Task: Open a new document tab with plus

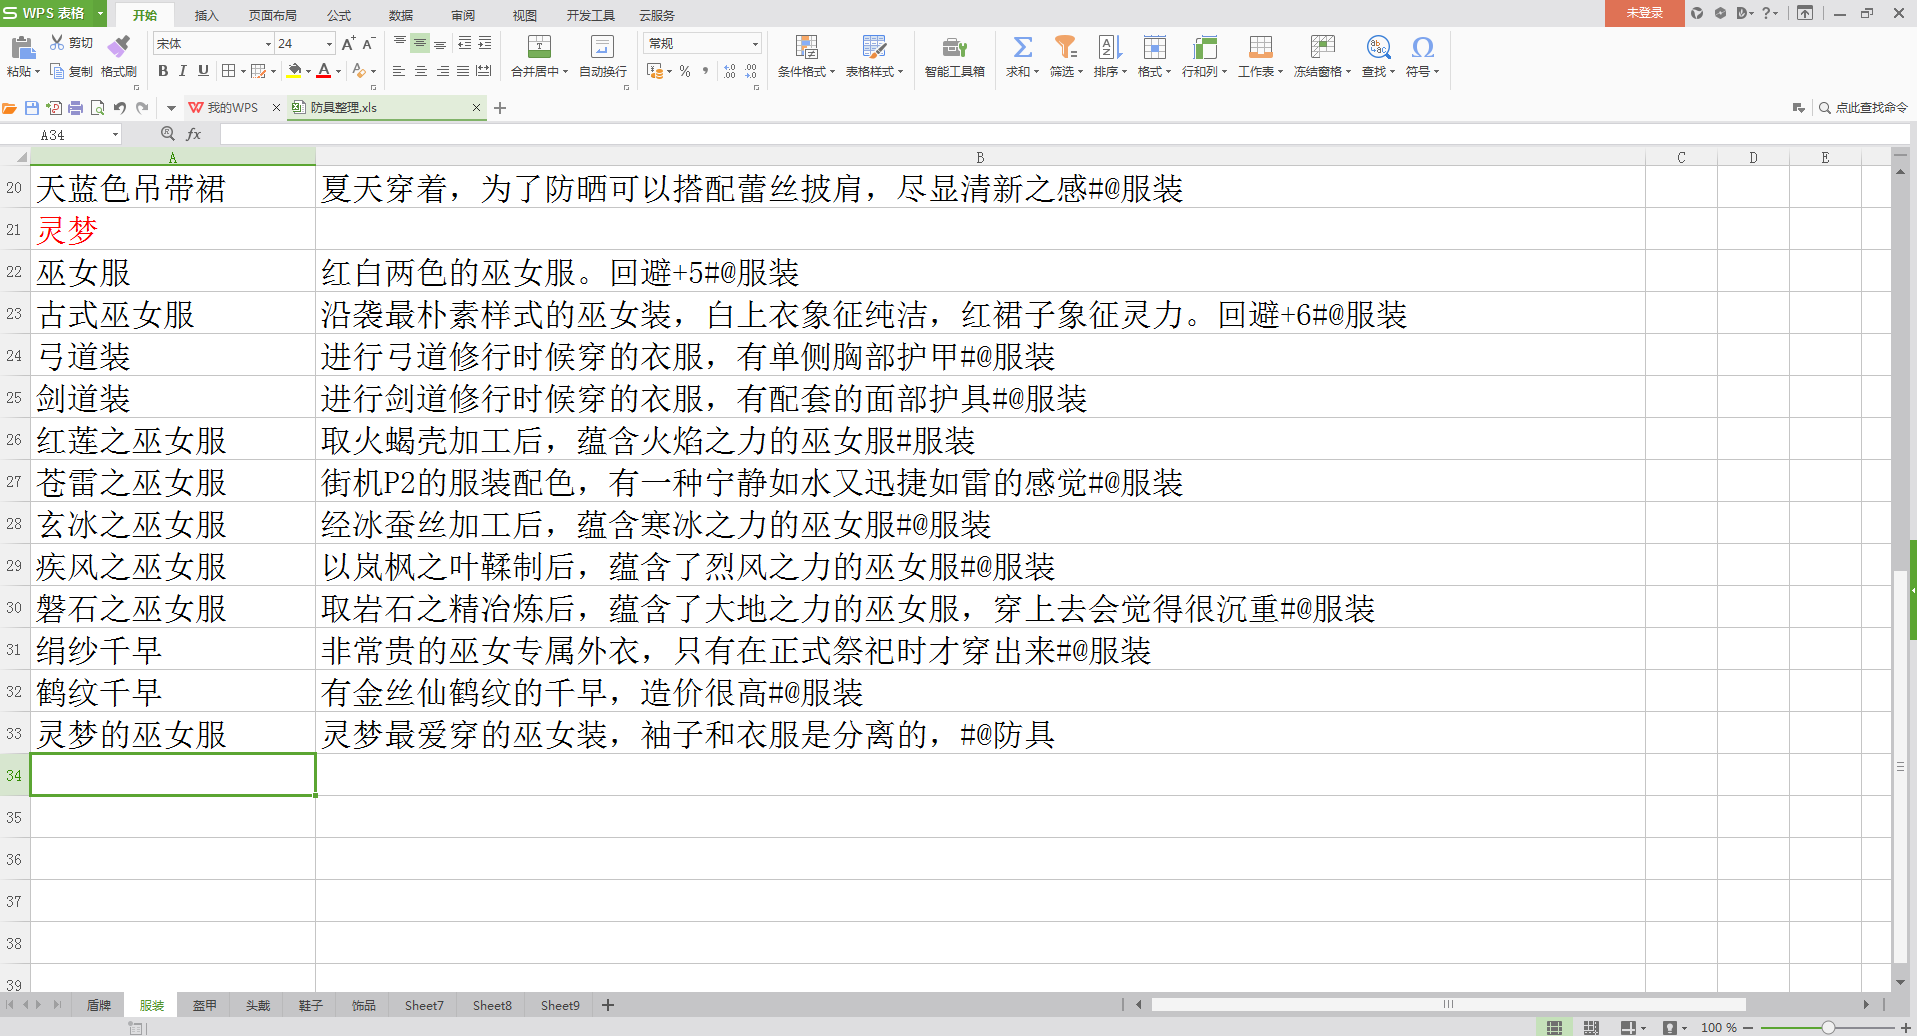Action: click(500, 108)
